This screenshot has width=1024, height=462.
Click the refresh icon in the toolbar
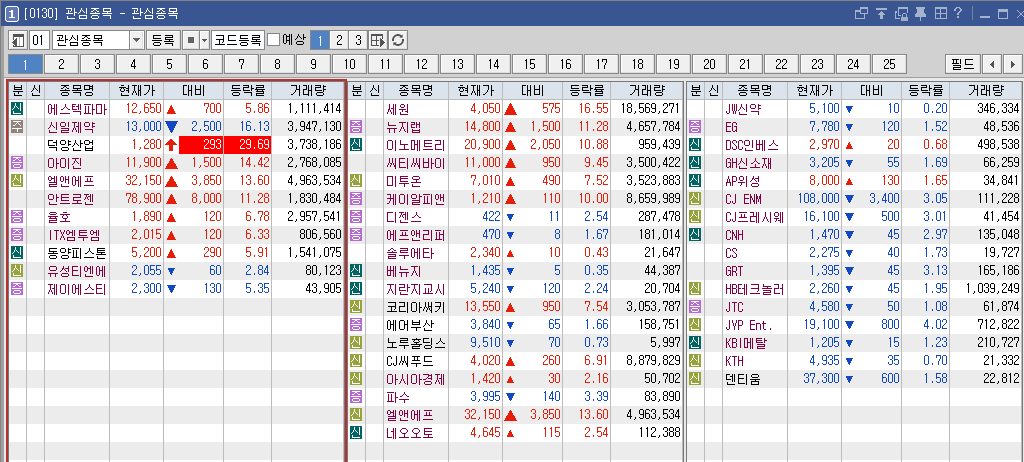click(398, 41)
